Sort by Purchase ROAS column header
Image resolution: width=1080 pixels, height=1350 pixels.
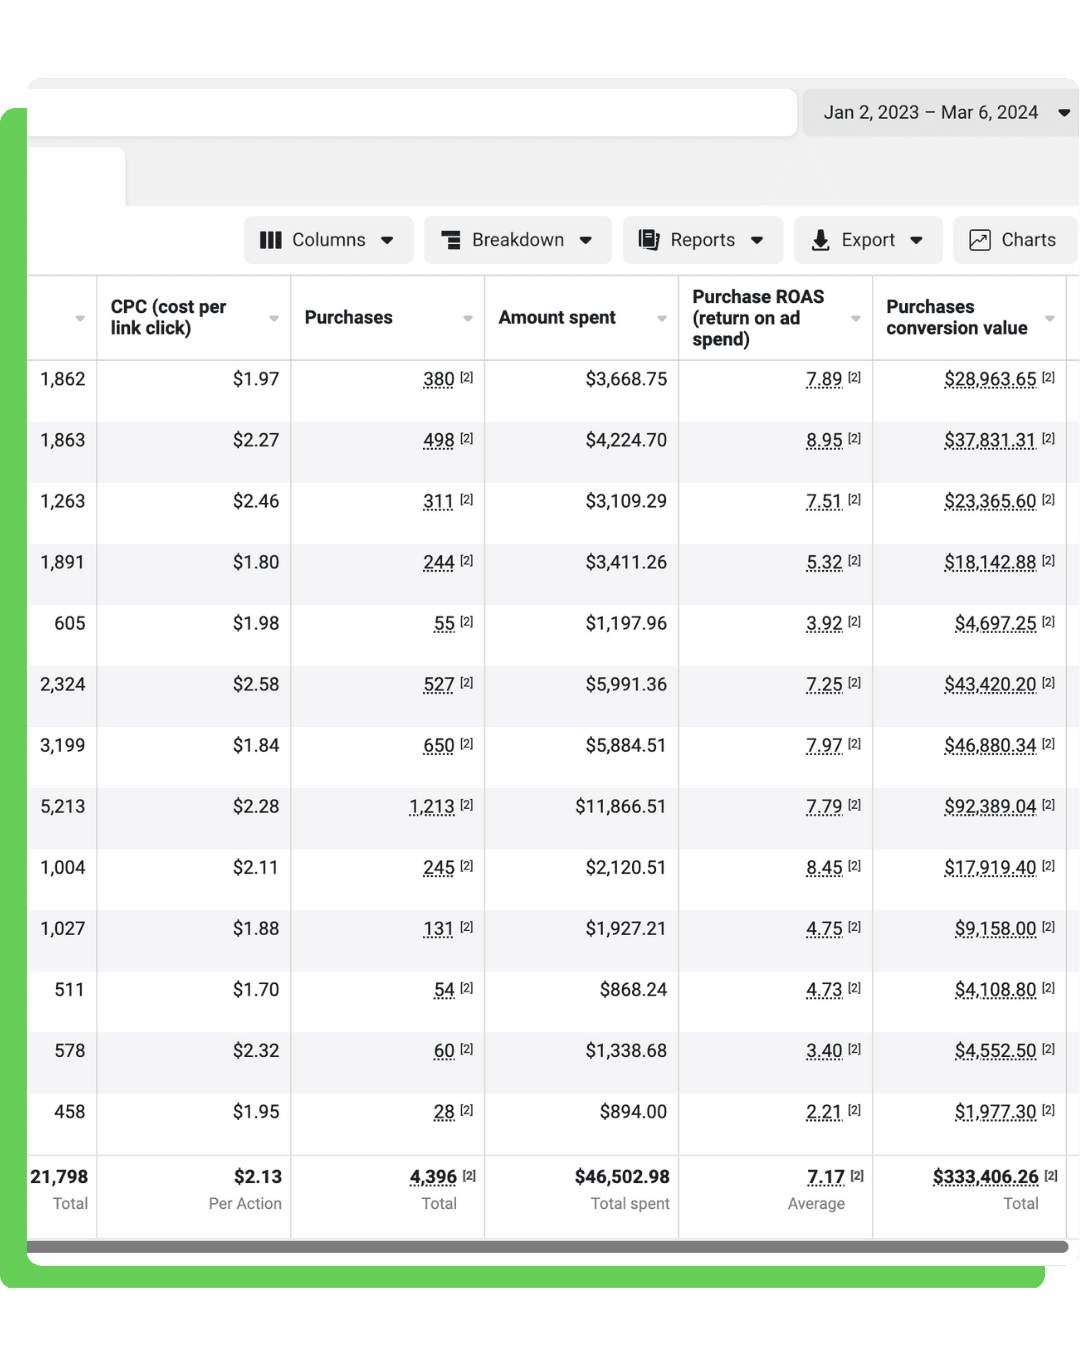758,317
